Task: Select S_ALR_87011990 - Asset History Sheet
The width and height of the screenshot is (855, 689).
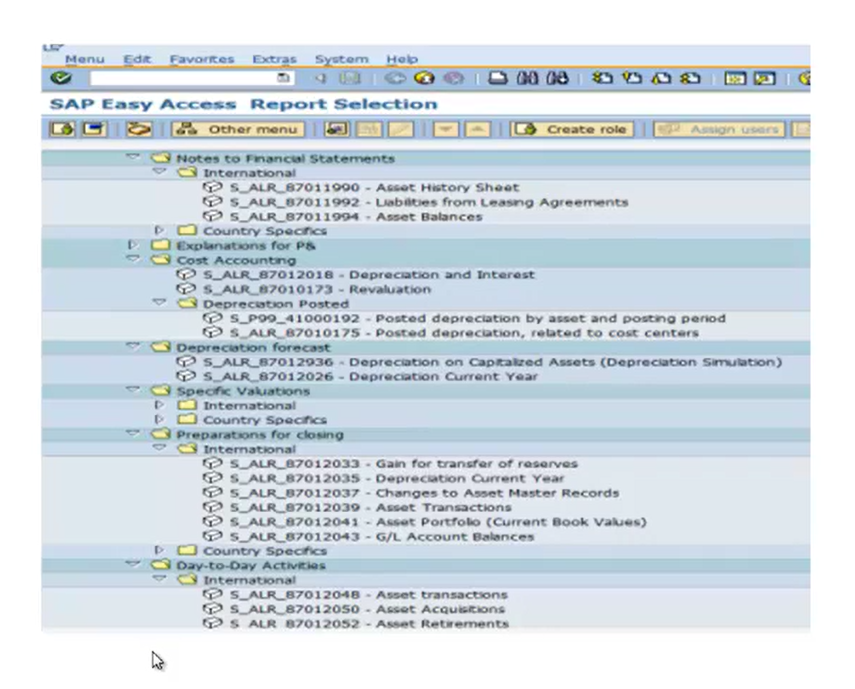Action: pyautogui.click(x=374, y=188)
